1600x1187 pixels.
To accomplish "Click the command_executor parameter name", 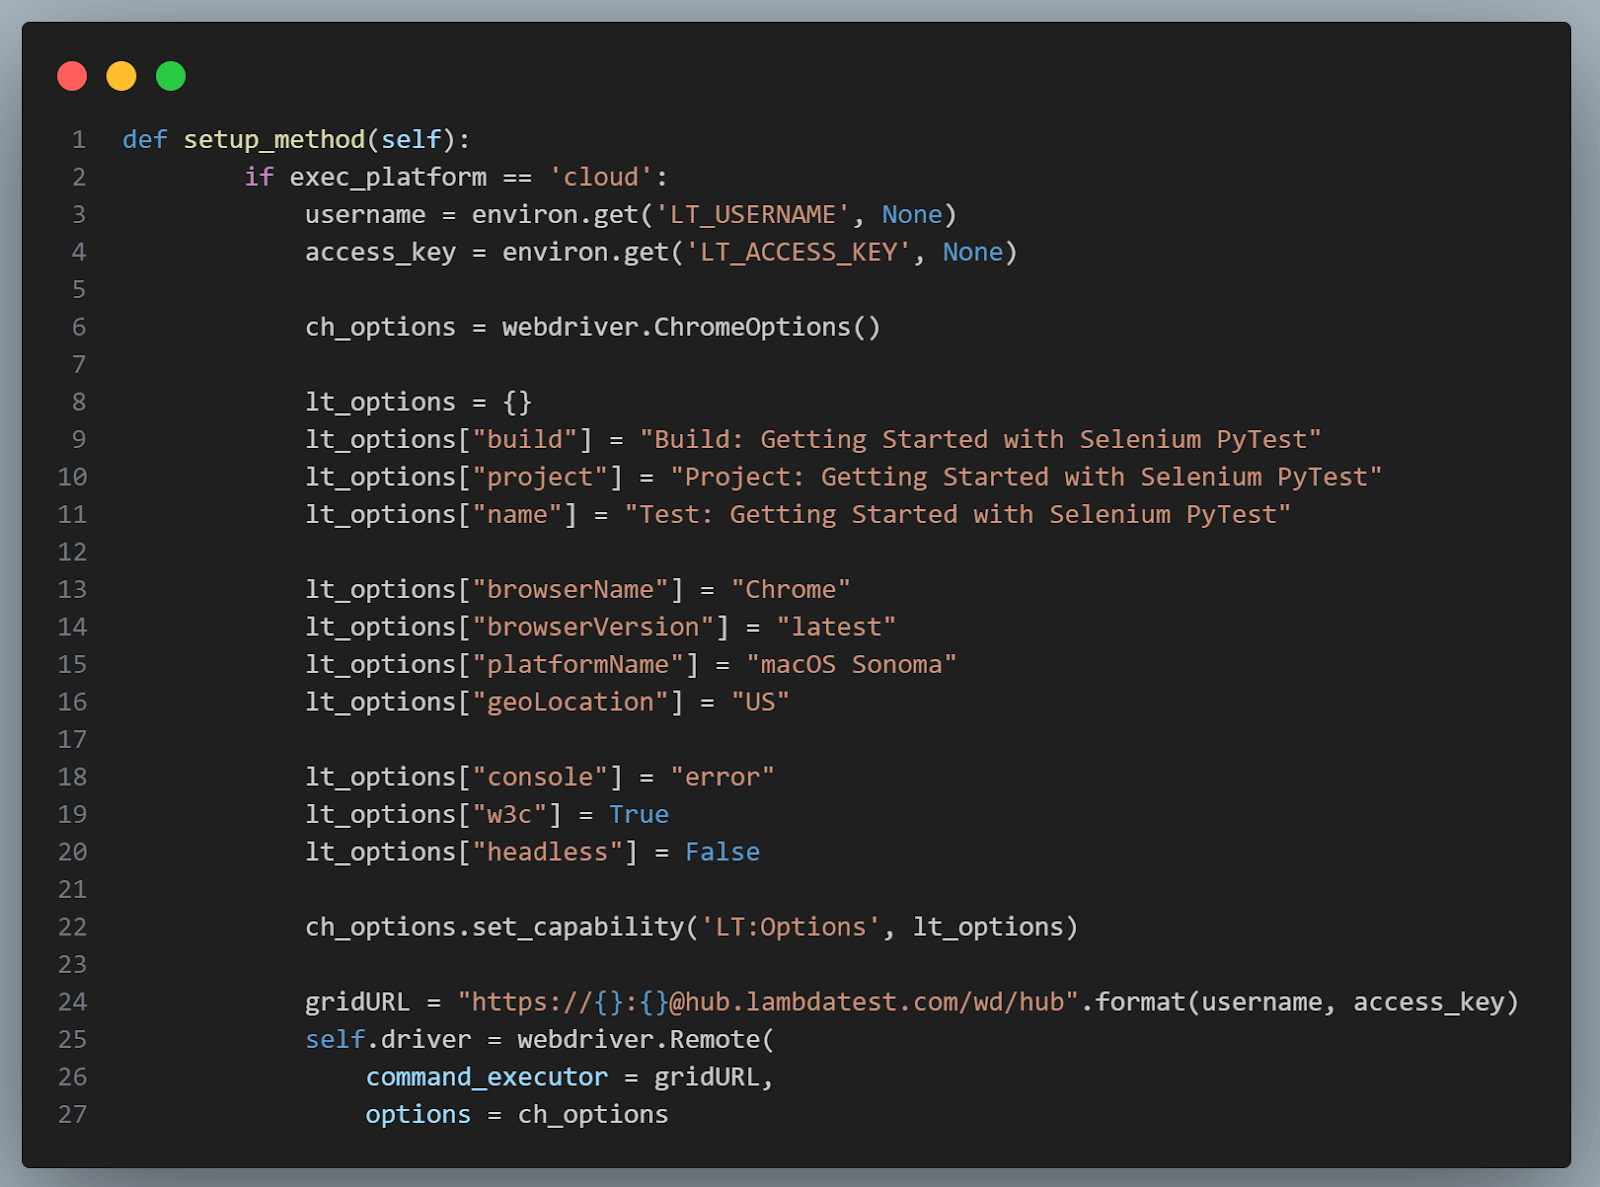I will coord(486,1077).
